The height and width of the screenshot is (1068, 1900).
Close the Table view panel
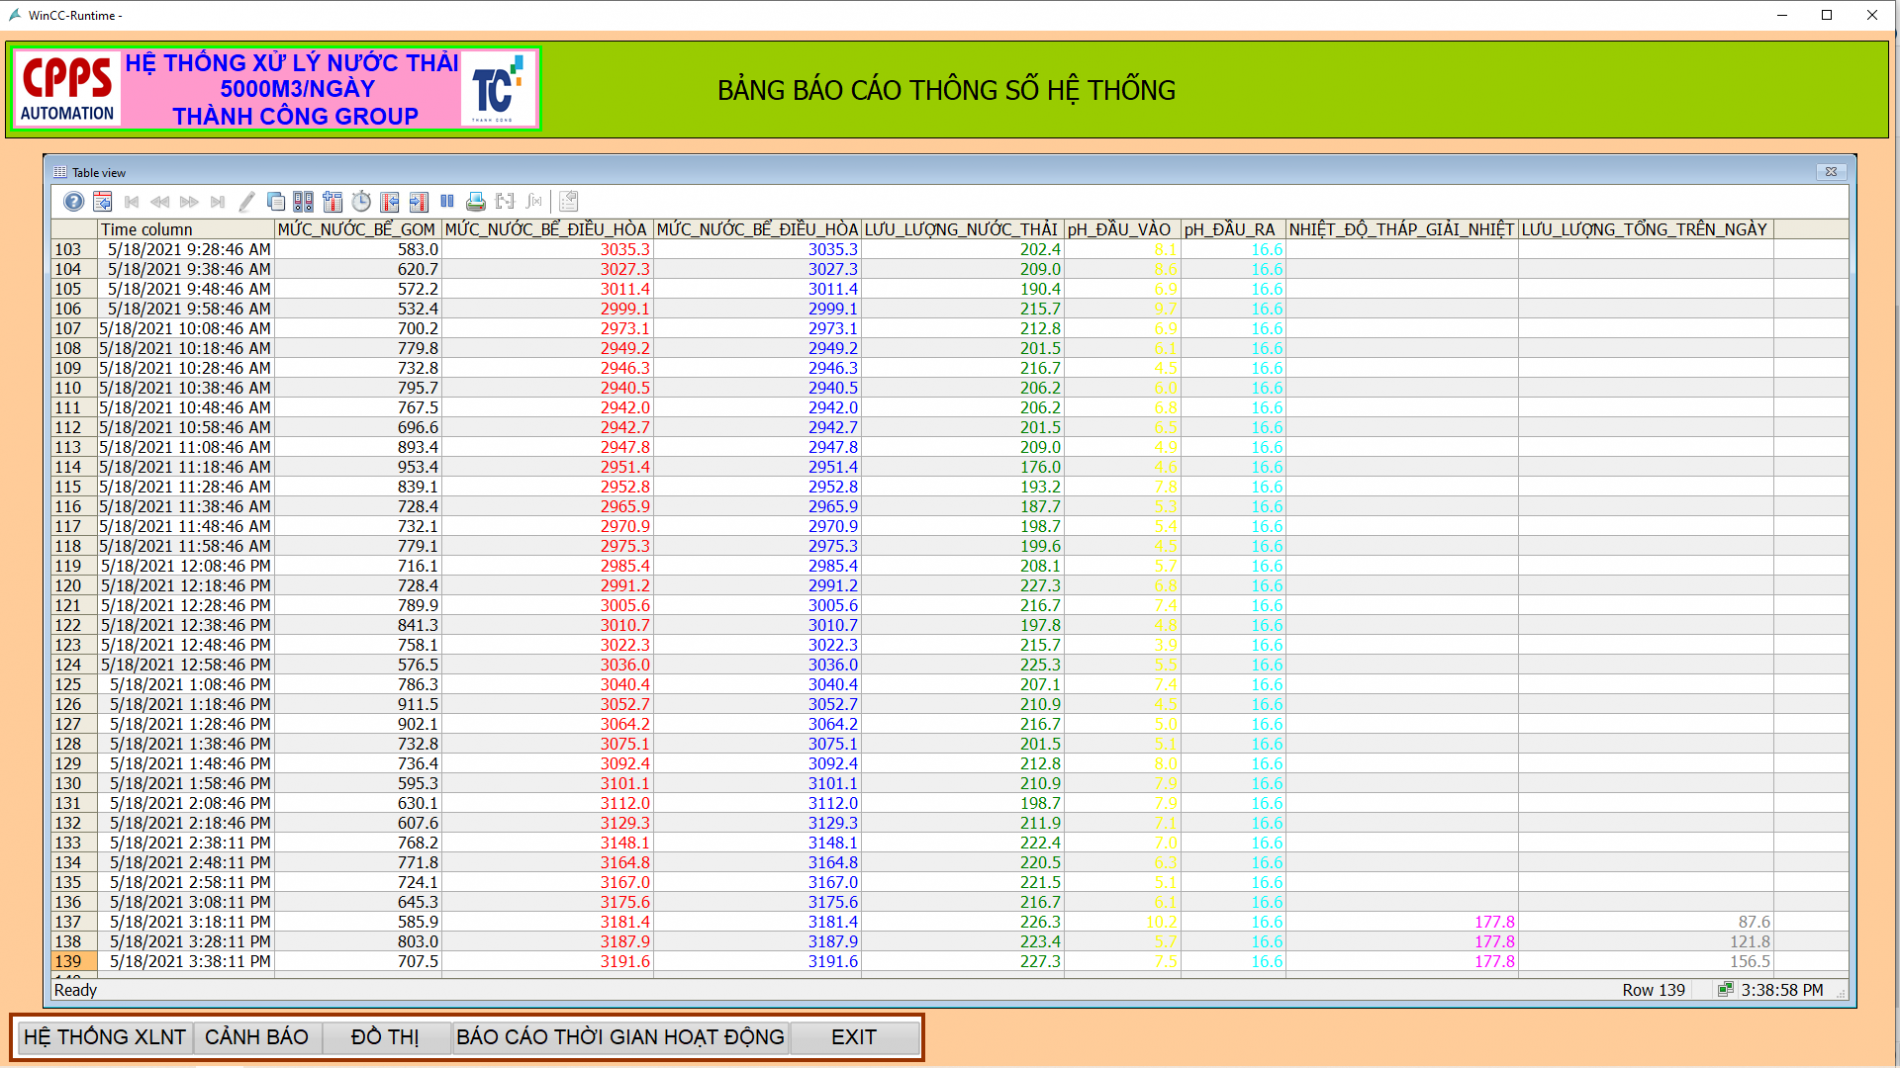pos(1831,172)
